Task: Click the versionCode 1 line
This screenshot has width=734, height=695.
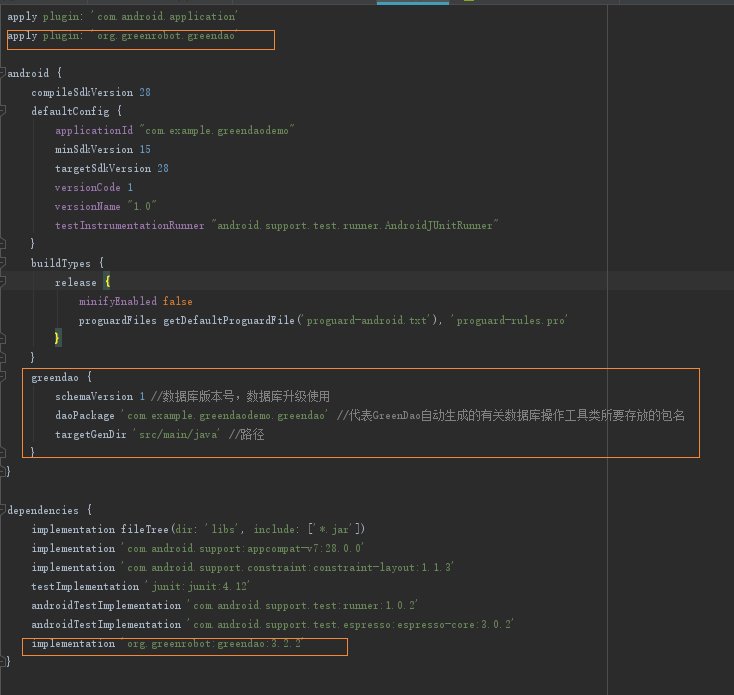Action: click(x=94, y=187)
